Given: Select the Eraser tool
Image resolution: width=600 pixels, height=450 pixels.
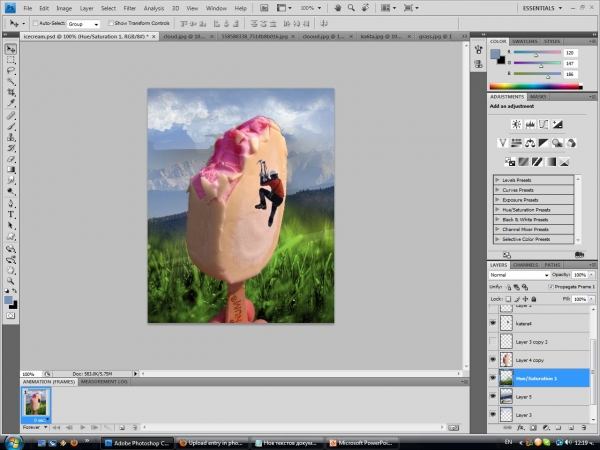Looking at the screenshot, I should click(11, 159).
